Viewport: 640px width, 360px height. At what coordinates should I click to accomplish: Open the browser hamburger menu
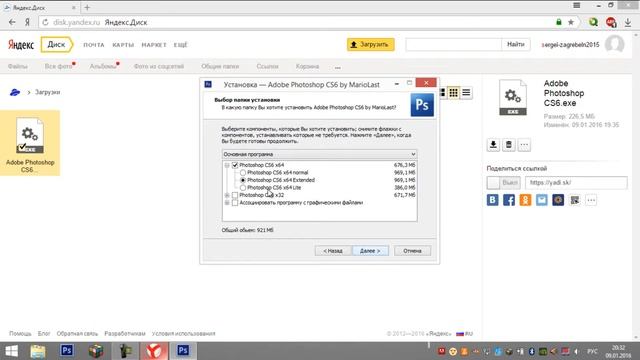(577, 6)
